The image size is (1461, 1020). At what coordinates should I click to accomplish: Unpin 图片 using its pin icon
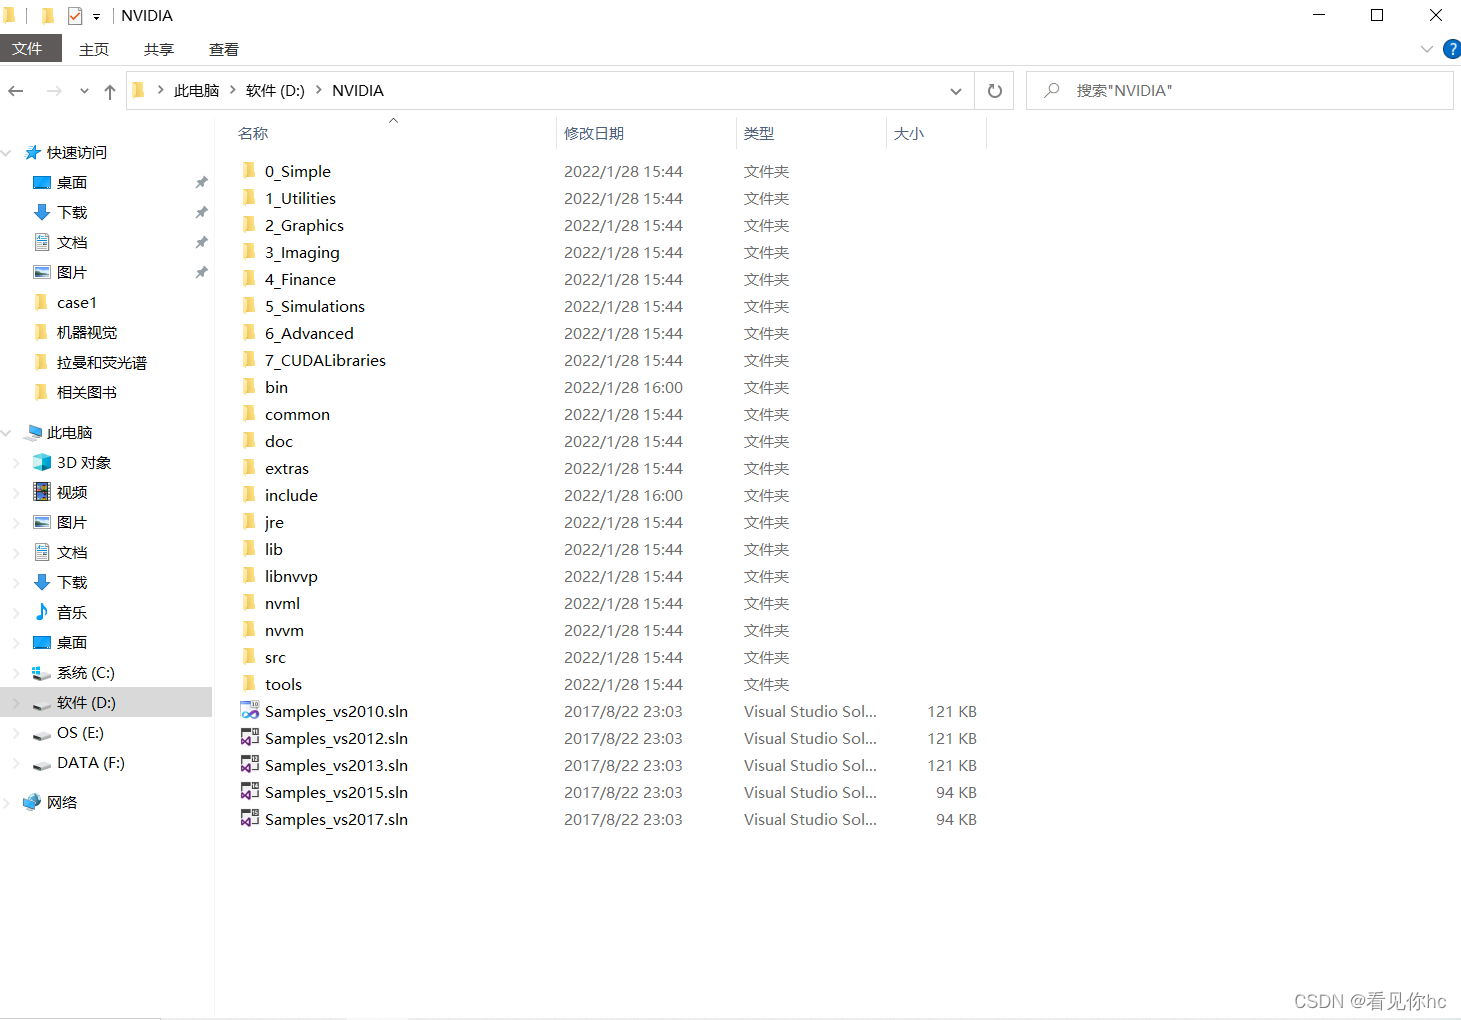(x=201, y=273)
